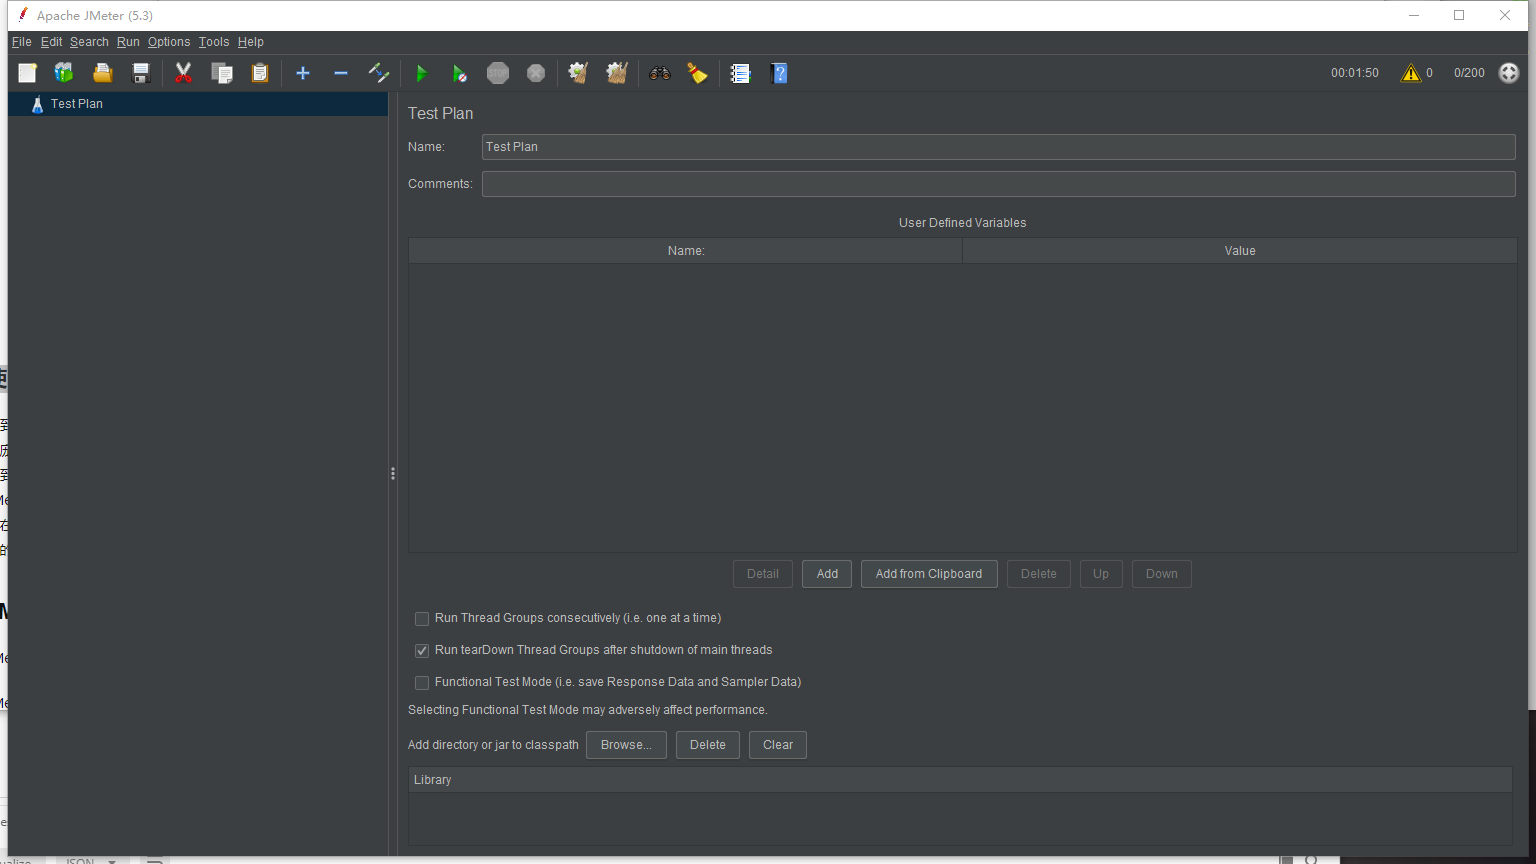
Task: Open Search via the binoculars icon
Action: point(659,73)
